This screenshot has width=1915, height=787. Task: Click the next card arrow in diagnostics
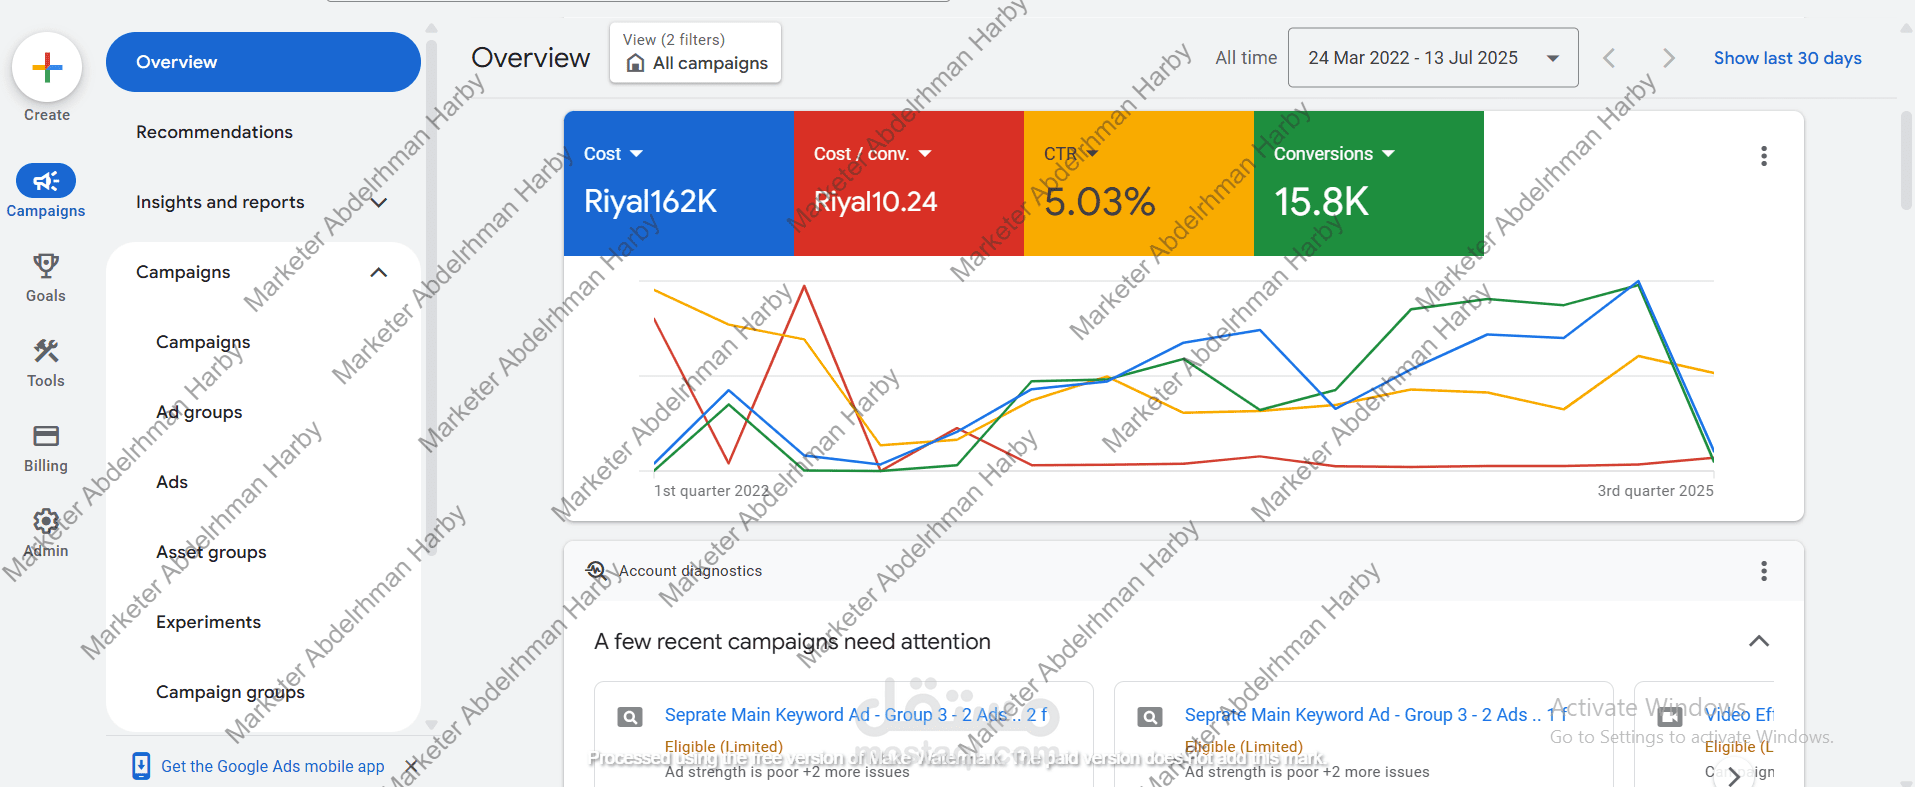pyautogui.click(x=1734, y=776)
